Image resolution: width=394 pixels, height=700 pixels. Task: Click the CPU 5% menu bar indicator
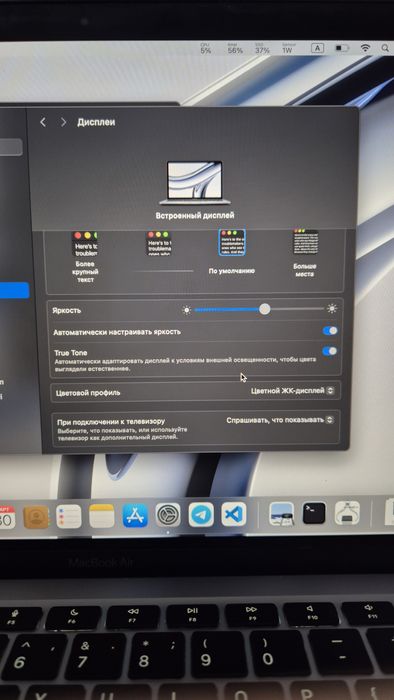(x=205, y=49)
